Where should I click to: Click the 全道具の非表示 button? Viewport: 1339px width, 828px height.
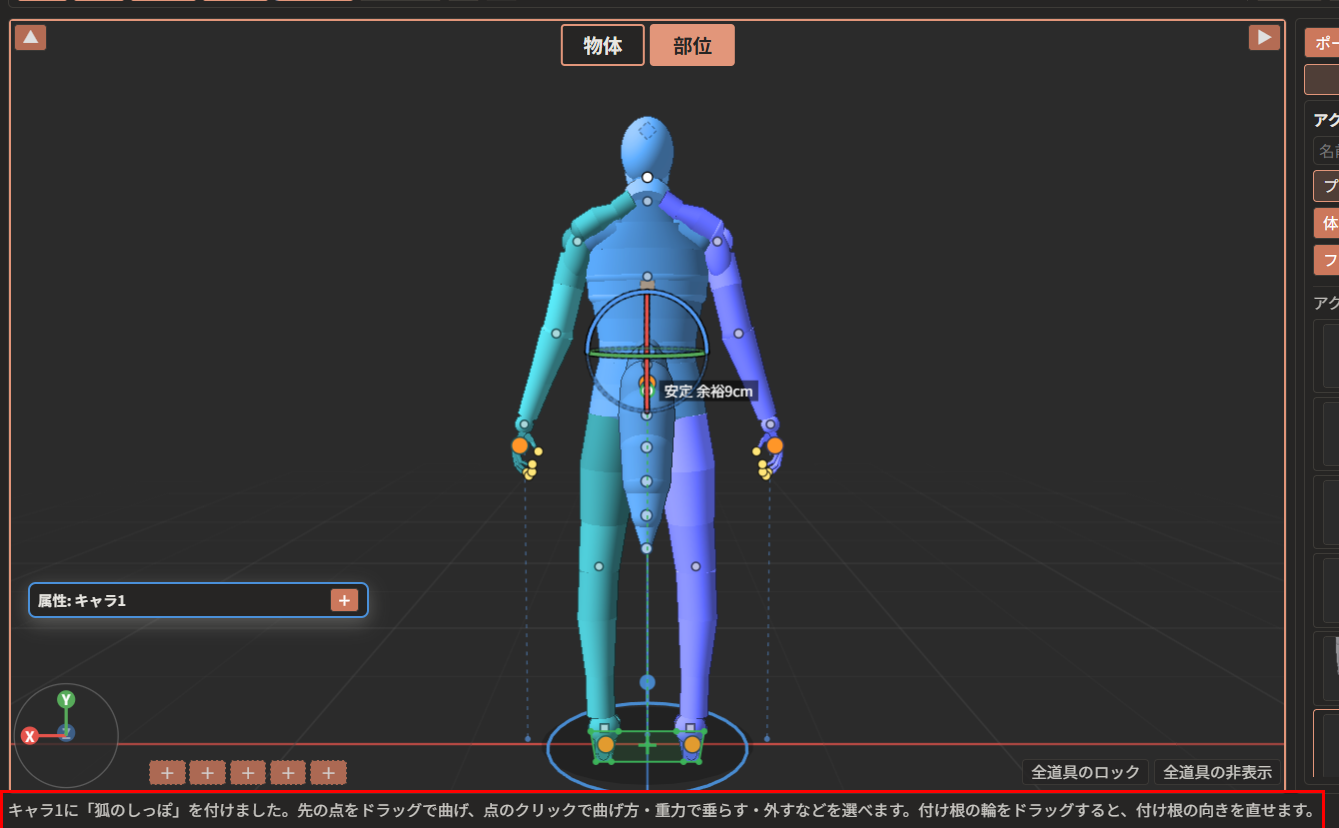[x=1217, y=772]
